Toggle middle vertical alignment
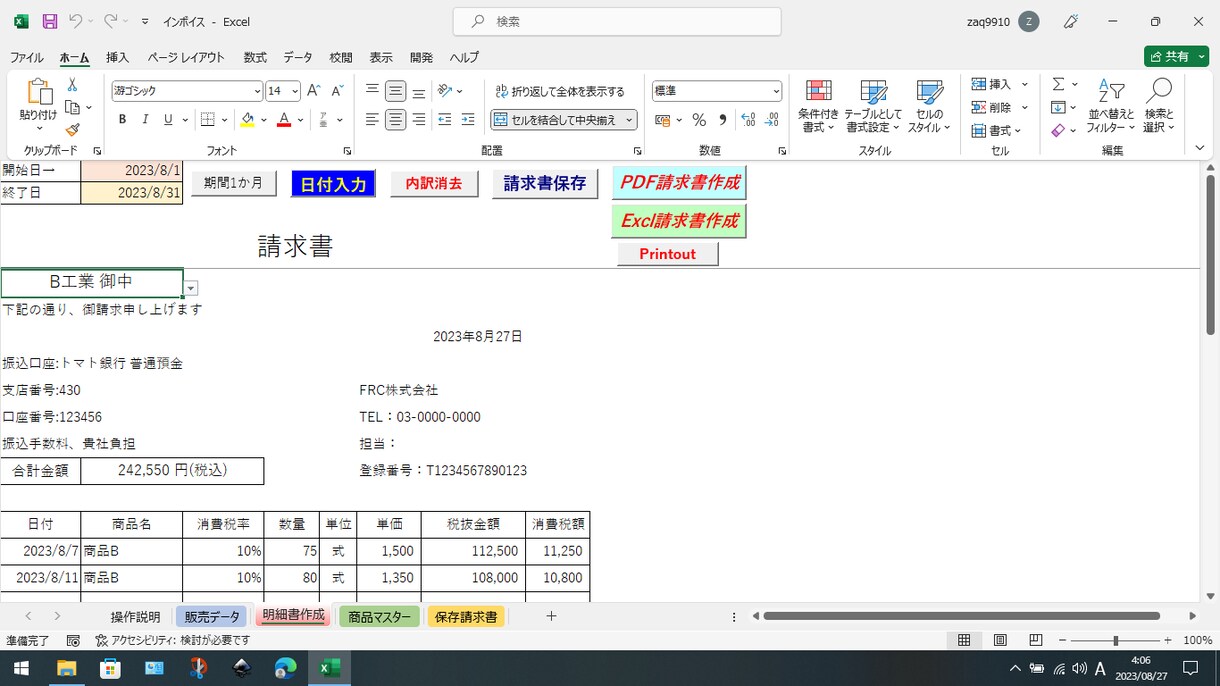The height and width of the screenshot is (686, 1220). [x=396, y=91]
